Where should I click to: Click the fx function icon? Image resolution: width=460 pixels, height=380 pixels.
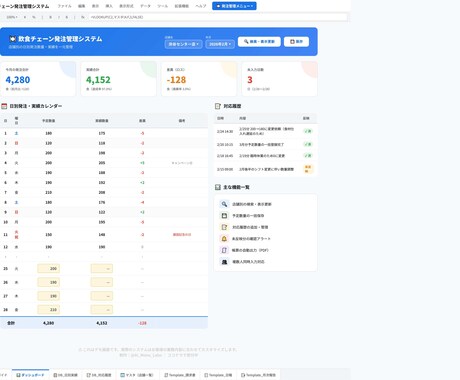pos(83,17)
